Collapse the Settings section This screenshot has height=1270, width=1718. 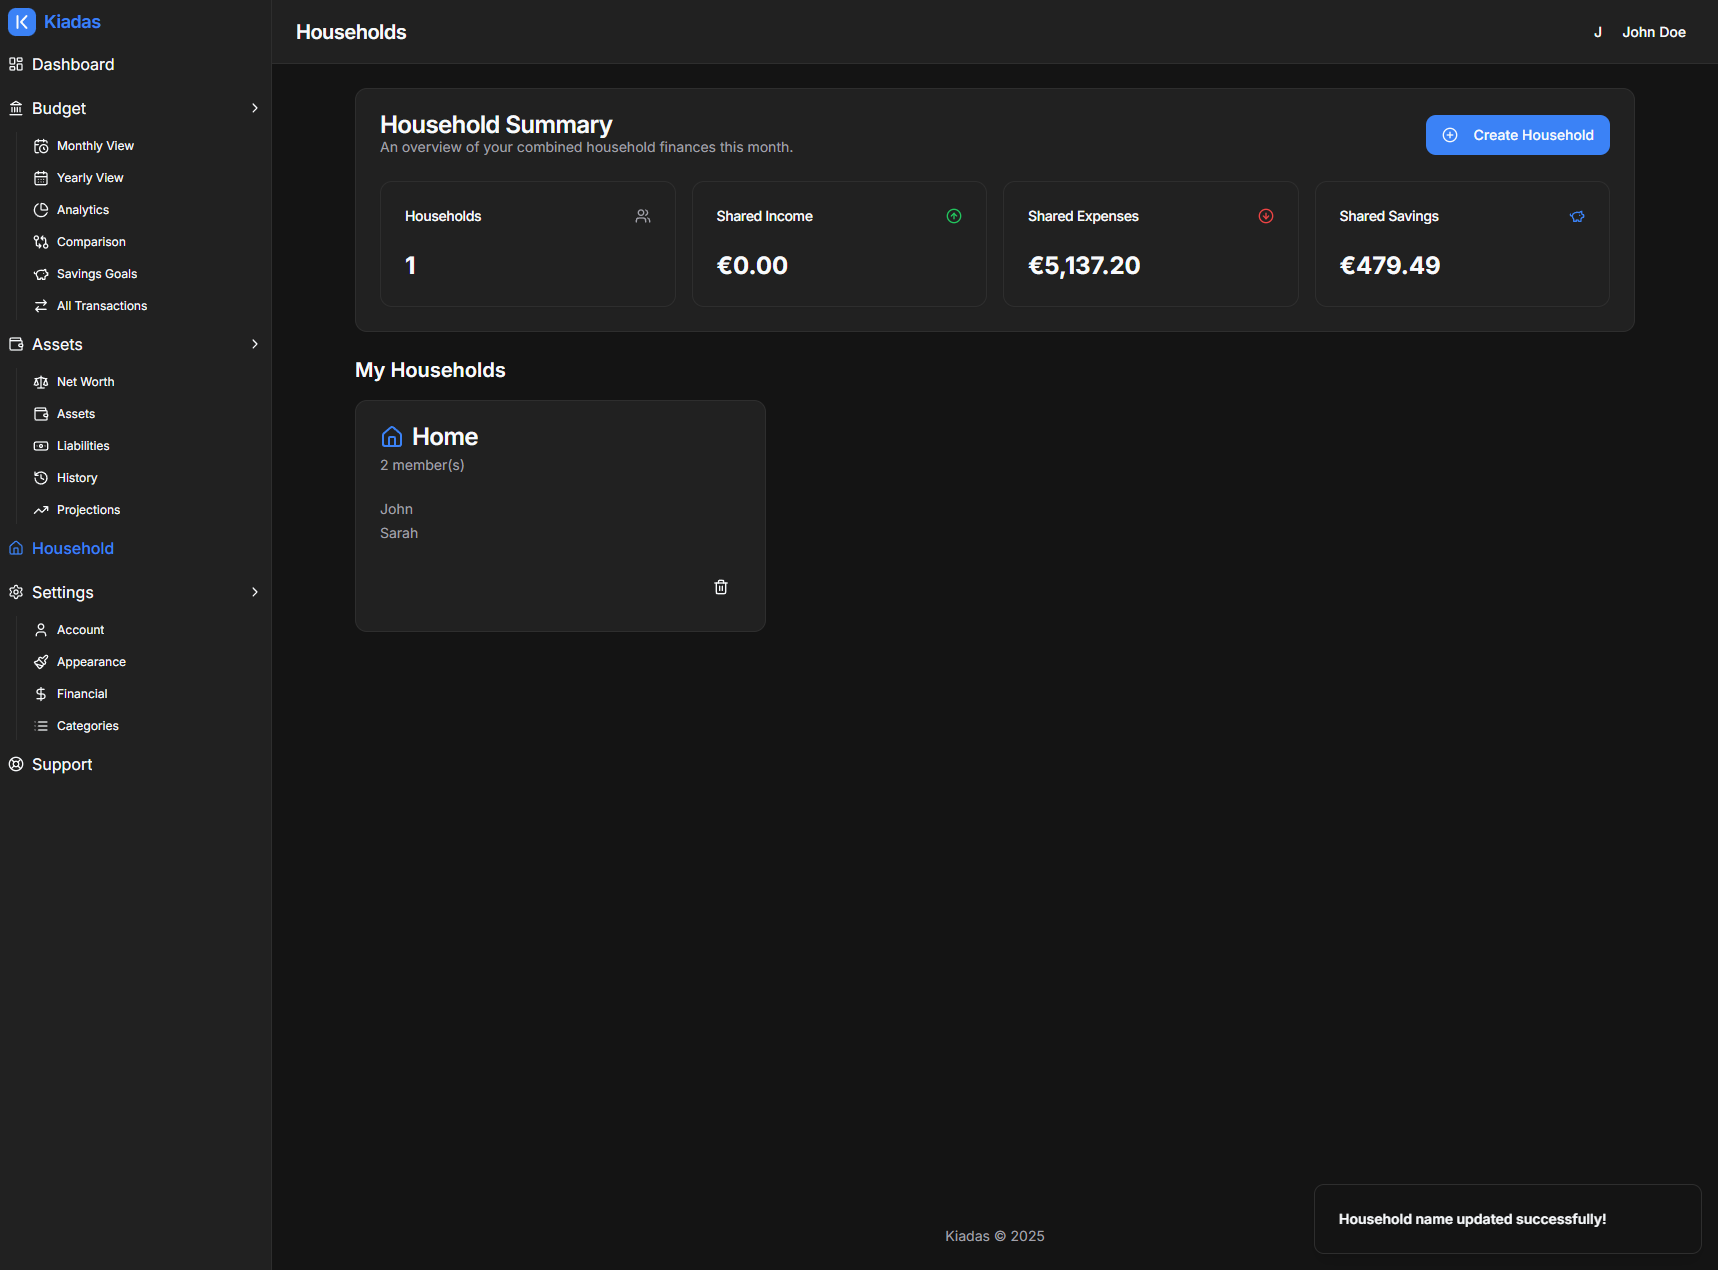(256, 591)
